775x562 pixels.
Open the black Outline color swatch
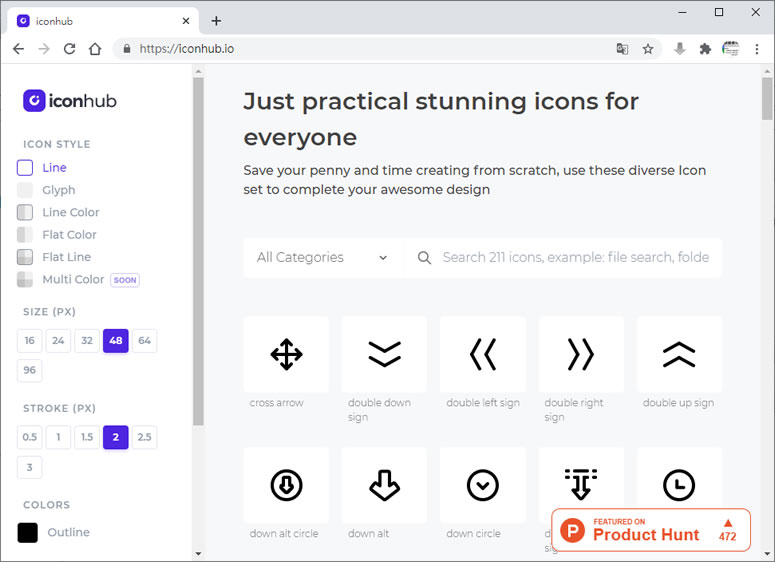[x=27, y=532]
